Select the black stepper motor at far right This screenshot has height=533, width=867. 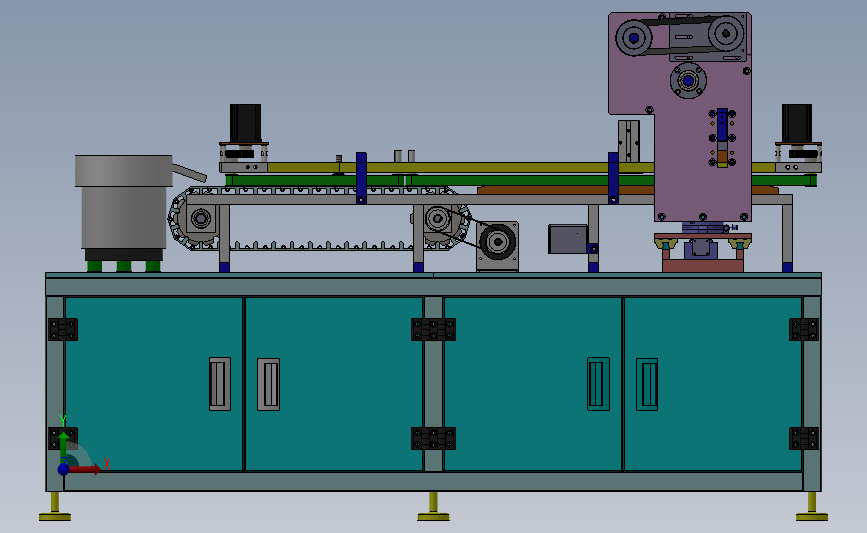[x=797, y=123]
